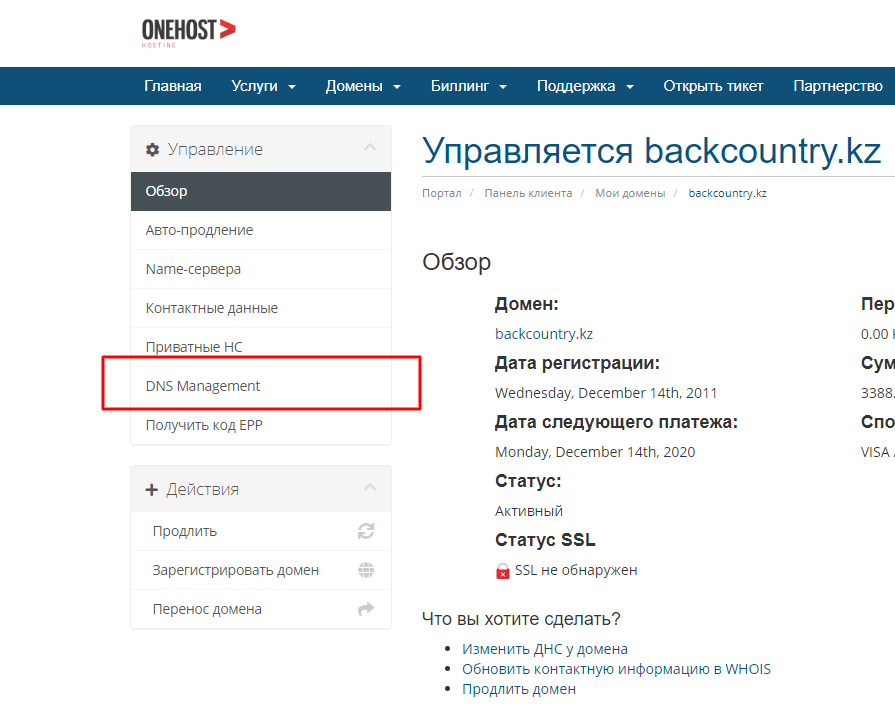Click Перенос домена action
This screenshot has width=895, height=712.
[x=261, y=609]
